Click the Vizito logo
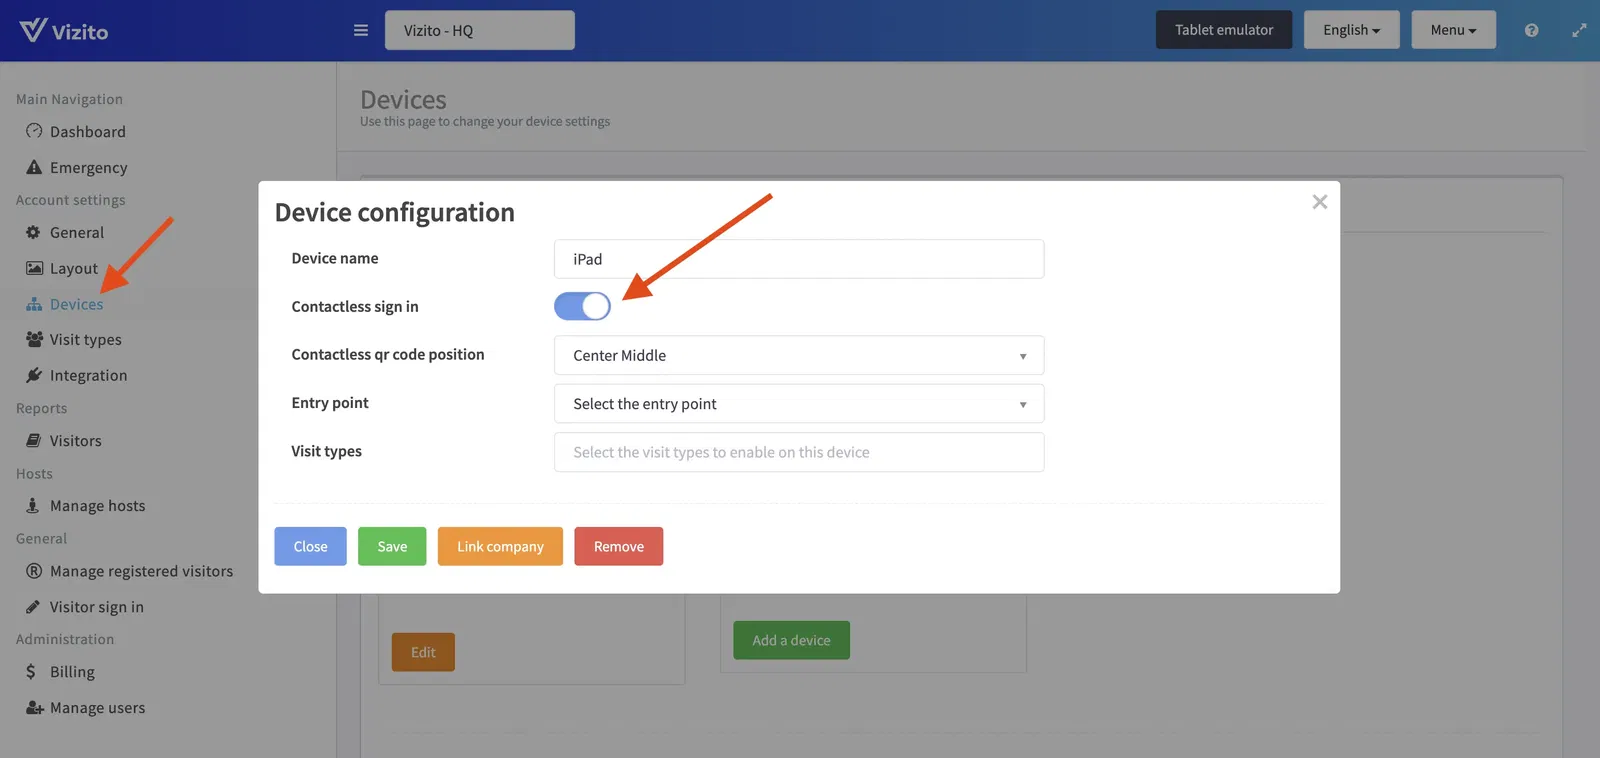 64,31
